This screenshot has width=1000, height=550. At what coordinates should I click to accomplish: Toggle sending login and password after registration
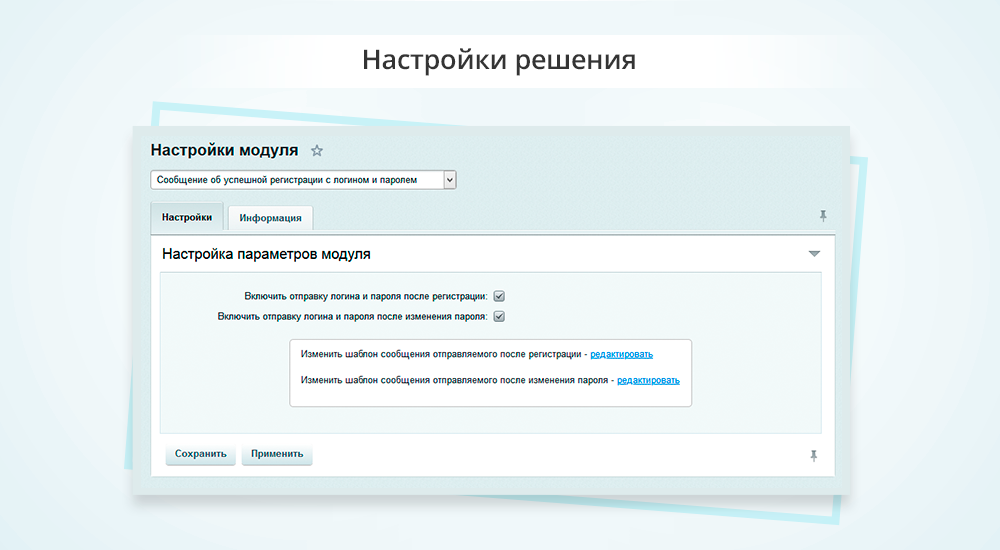499,296
